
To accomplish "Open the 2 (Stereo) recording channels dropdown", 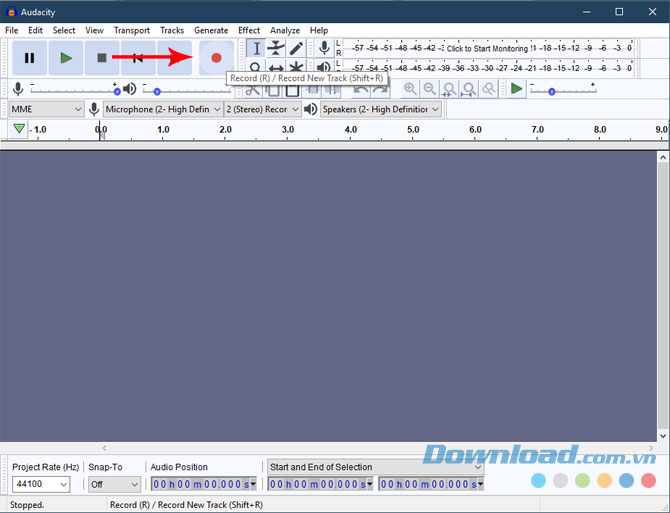I will (262, 109).
